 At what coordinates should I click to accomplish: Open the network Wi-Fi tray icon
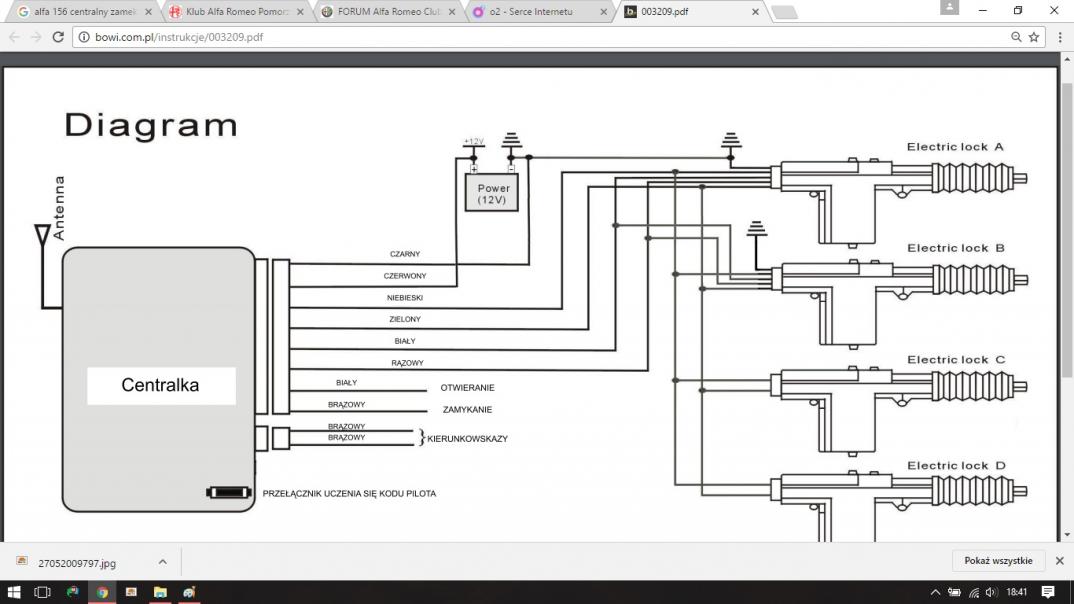coord(973,592)
